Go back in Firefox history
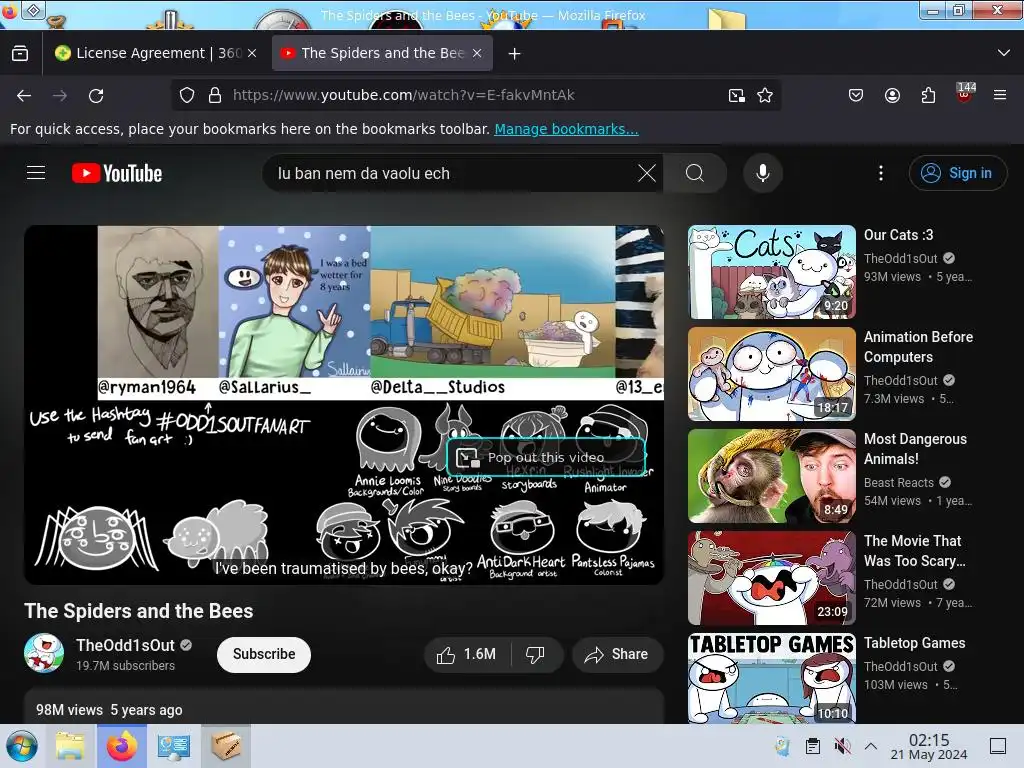 (x=24, y=96)
